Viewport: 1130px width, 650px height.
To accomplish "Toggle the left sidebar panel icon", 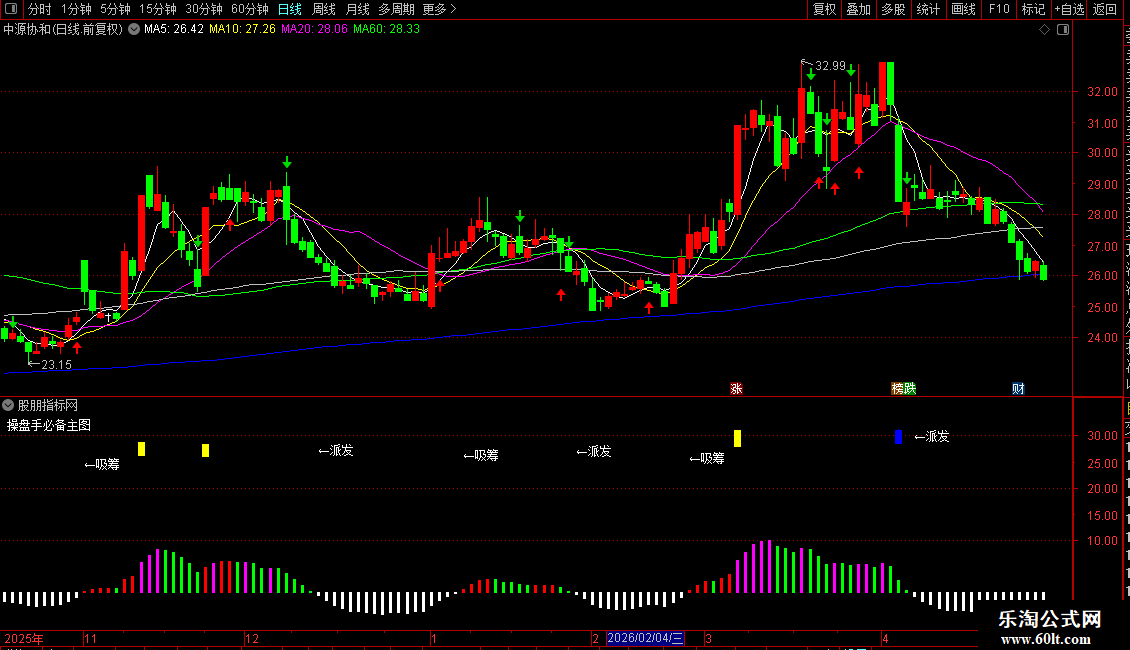I will (x=11, y=9).
